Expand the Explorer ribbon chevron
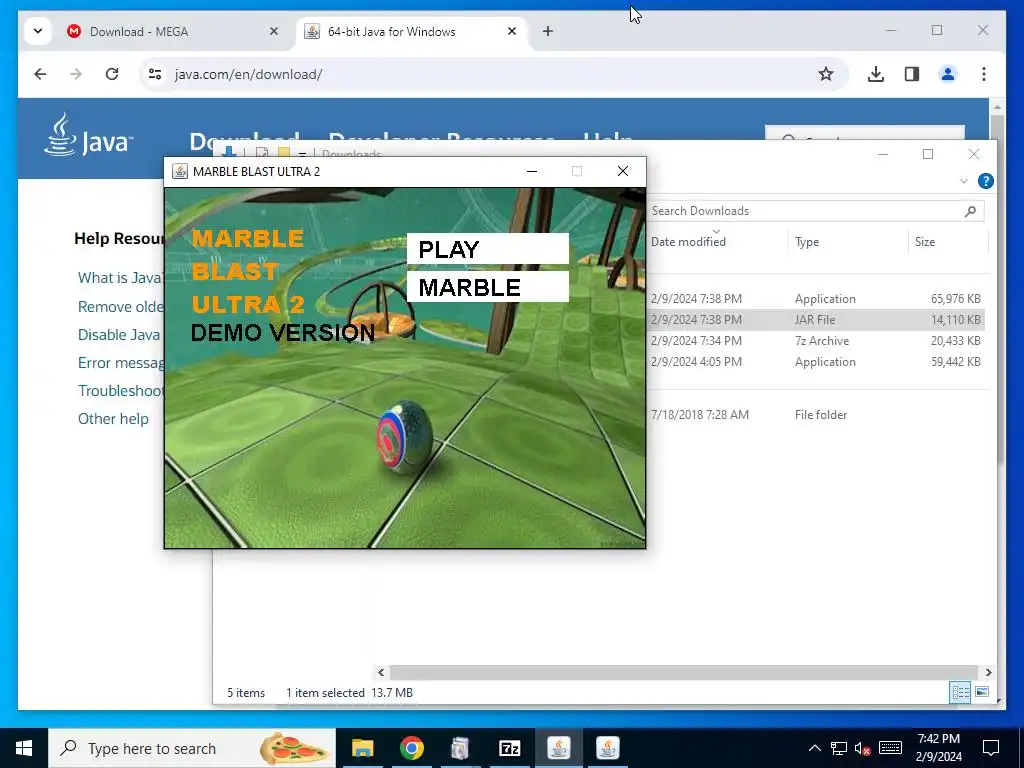The width and height of the screenshot is (1024, 768). [x=963, y=181]
